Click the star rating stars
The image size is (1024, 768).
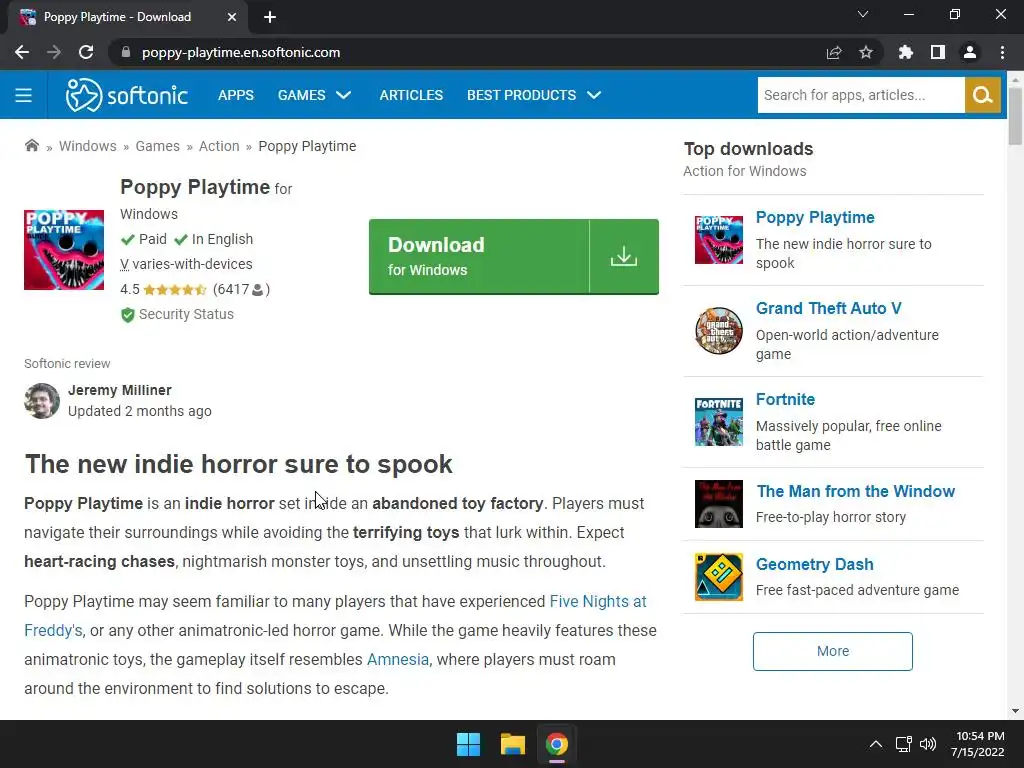pyautogui.click(x=174, y=289)
